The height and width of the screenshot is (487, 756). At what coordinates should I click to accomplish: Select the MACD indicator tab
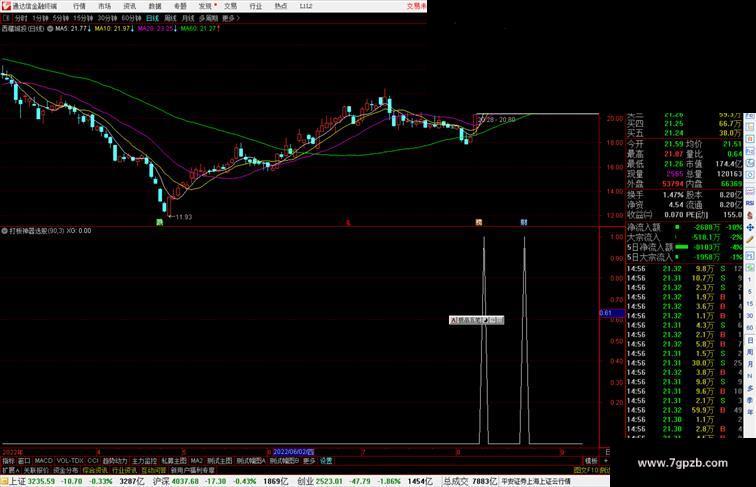tap(43, 461)
